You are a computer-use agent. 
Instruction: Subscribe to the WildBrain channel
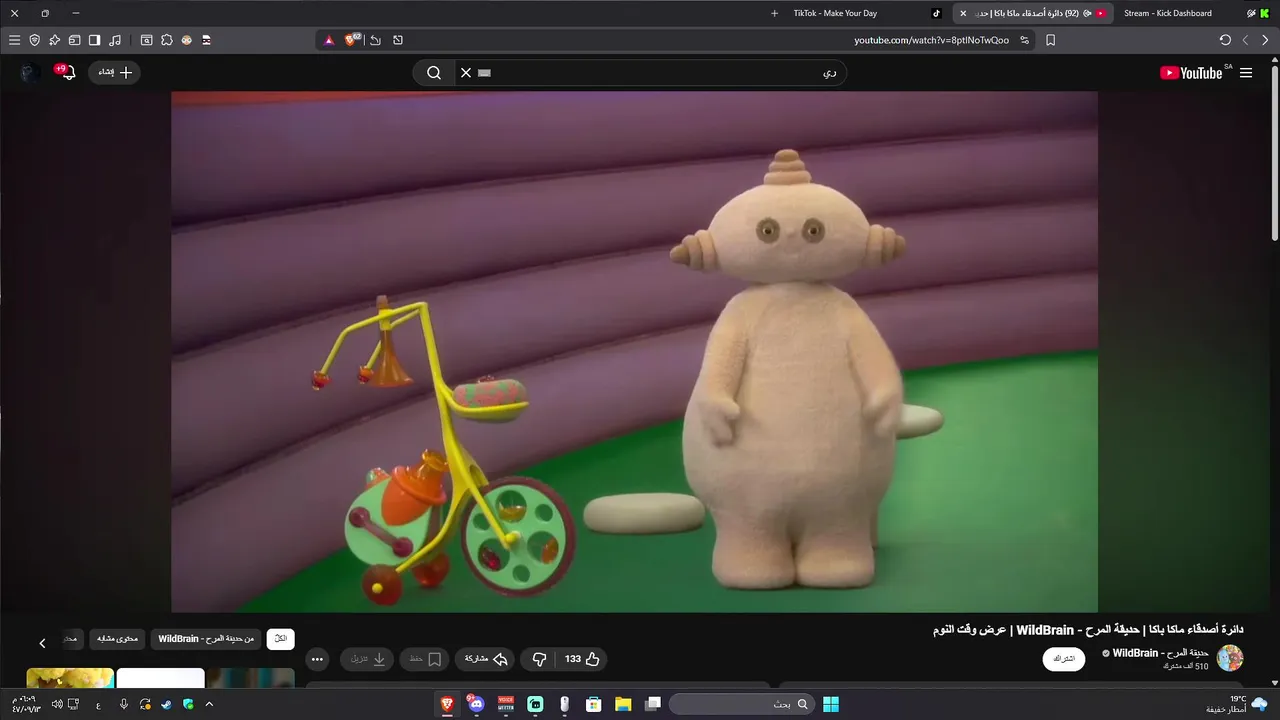pos(1064,659)
